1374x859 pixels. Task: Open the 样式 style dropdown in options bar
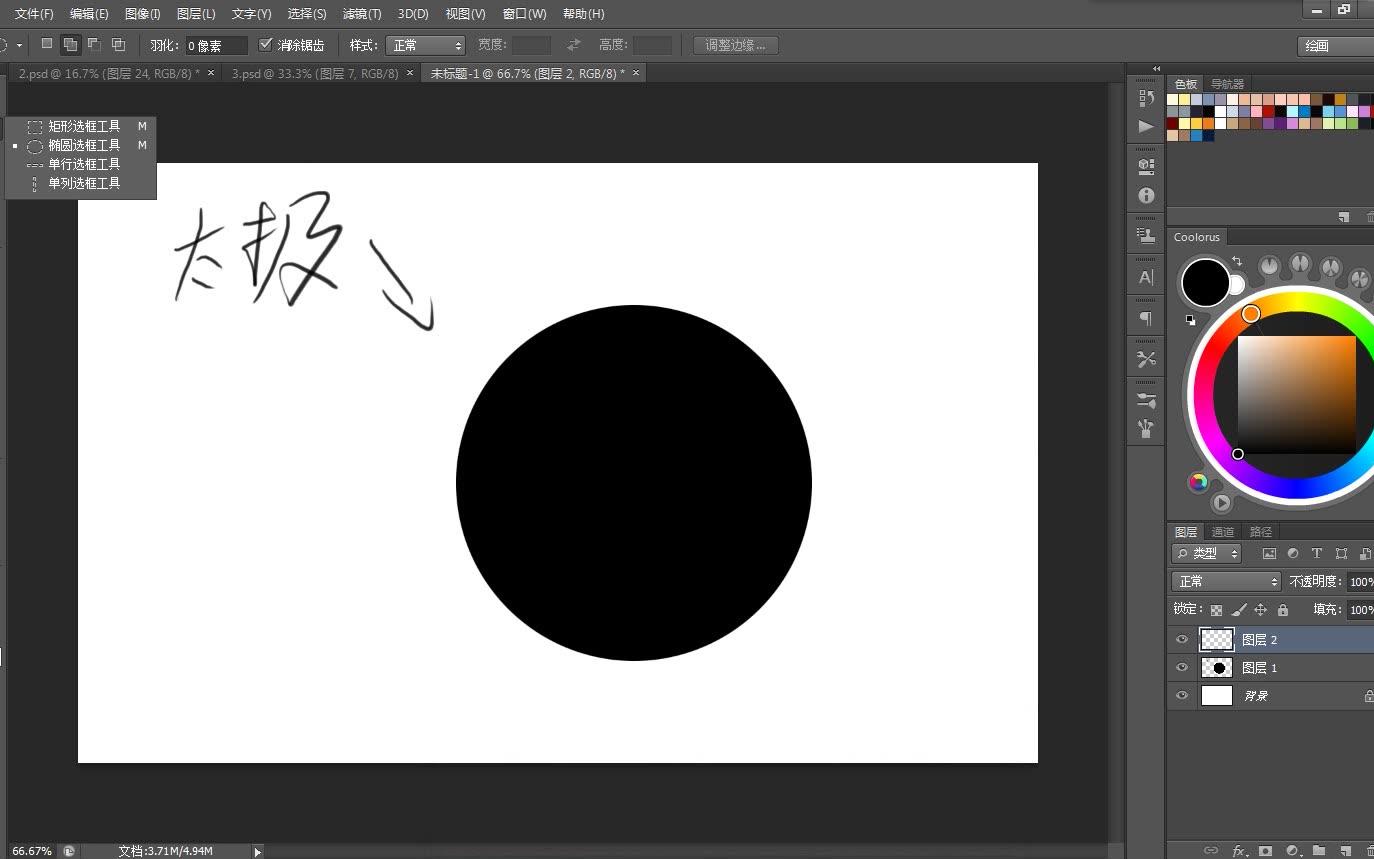[x=425, y=45]
